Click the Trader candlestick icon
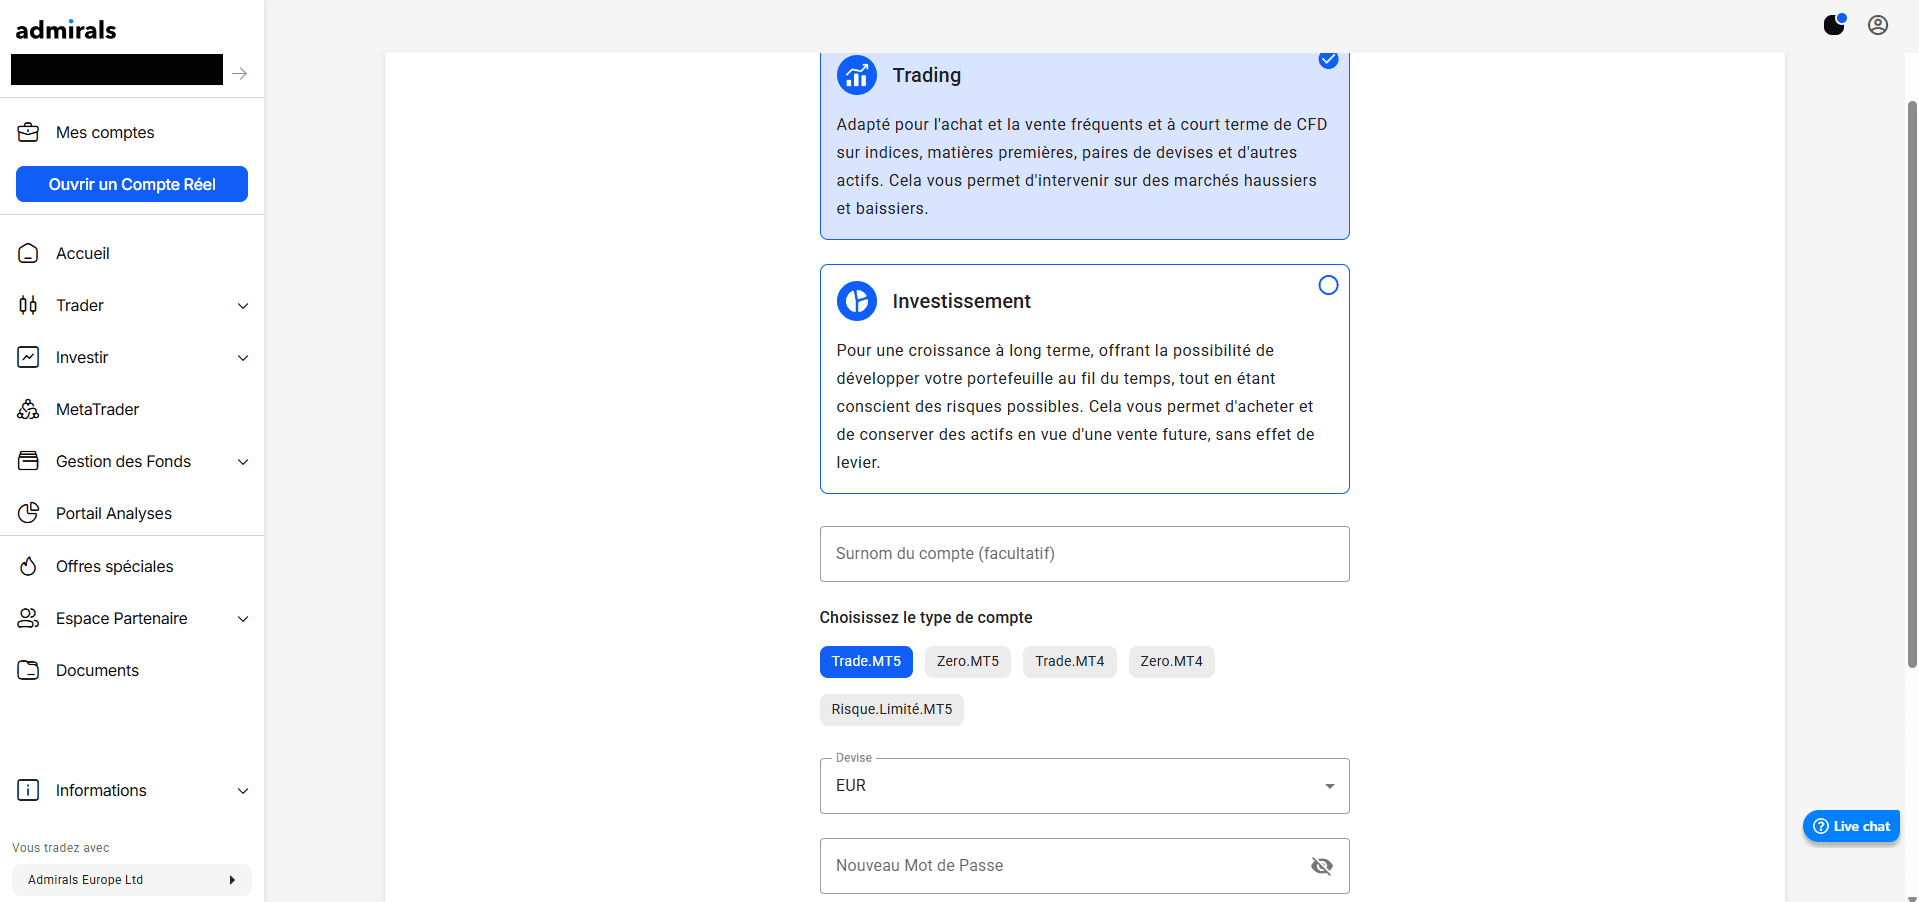The height and width of the screenshot is (902, 1919). coord(28,305)
